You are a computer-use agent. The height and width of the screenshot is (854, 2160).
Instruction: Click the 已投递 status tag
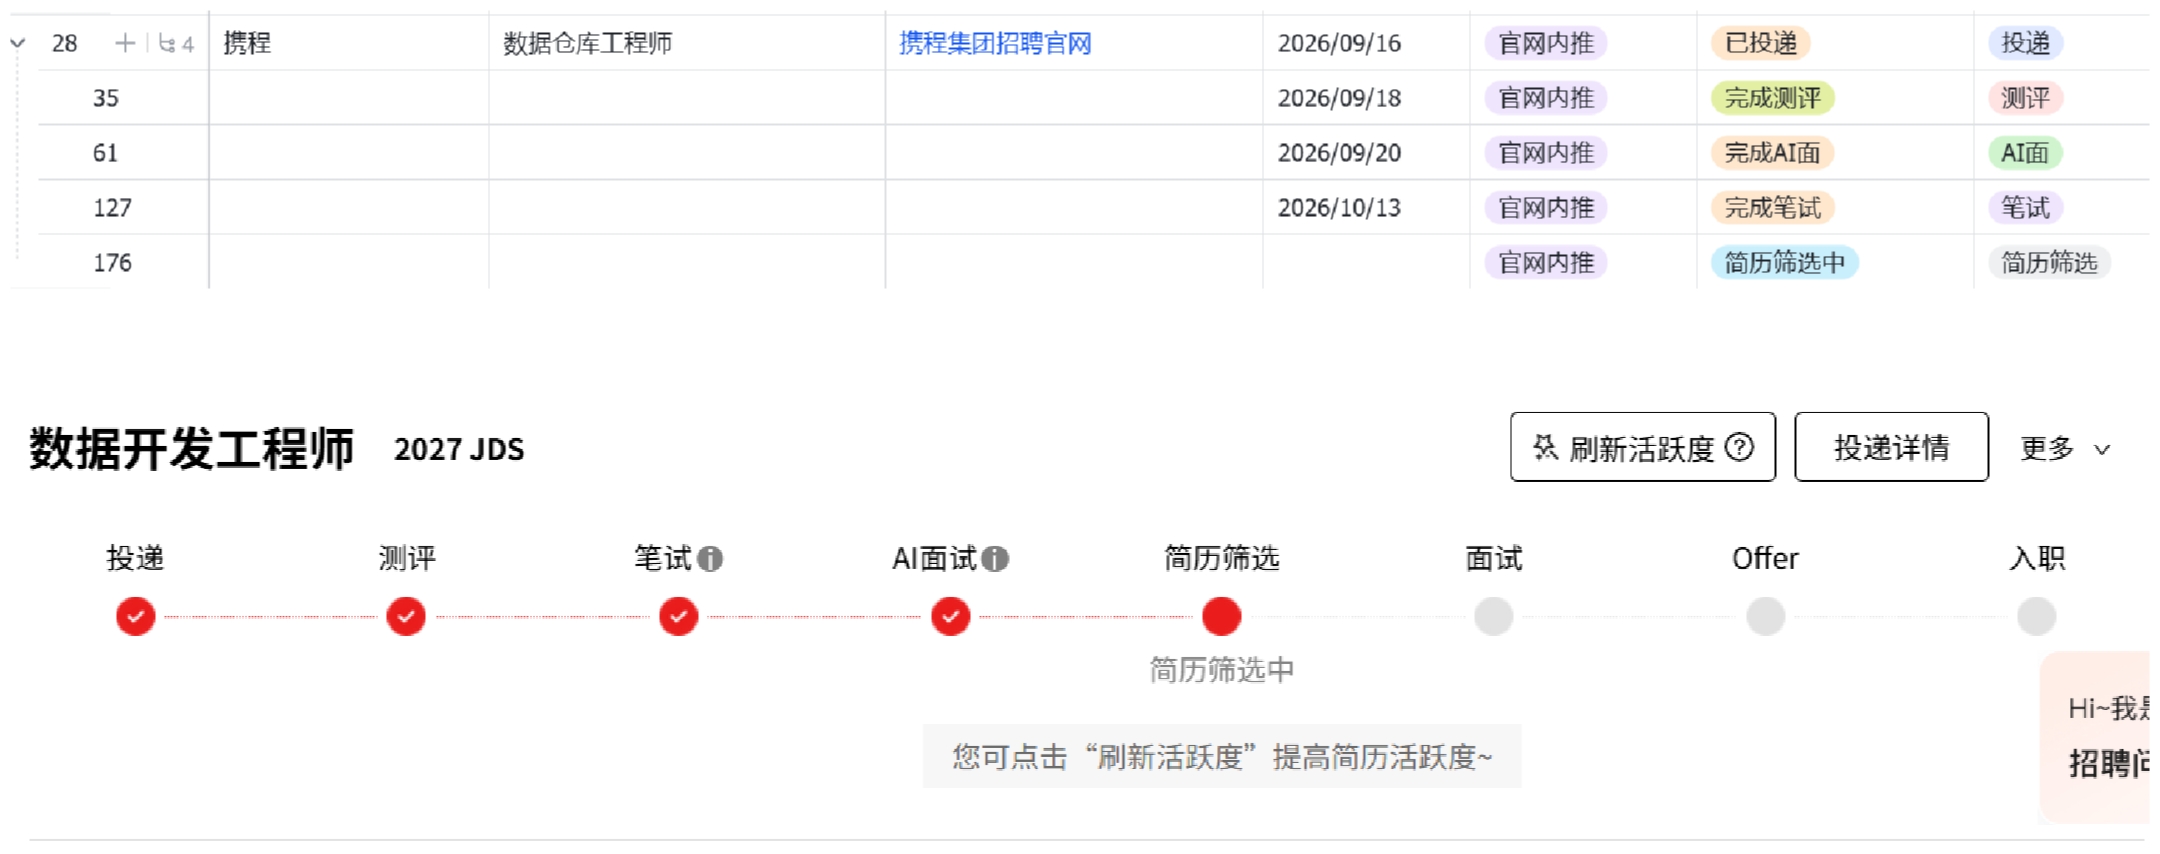click(1761, 43)
